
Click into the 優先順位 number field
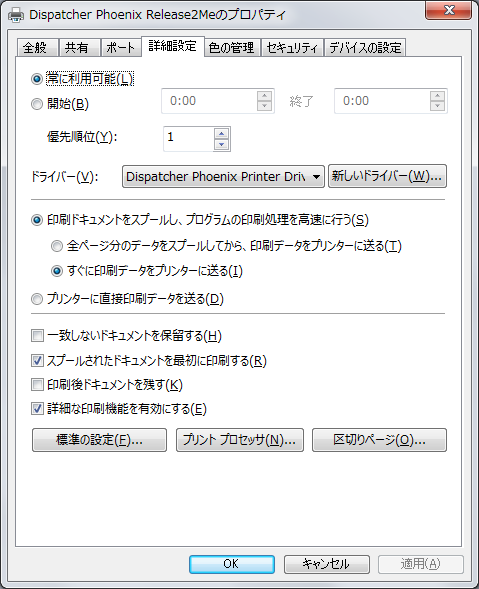pyautogui.click(x=189, y=139)
